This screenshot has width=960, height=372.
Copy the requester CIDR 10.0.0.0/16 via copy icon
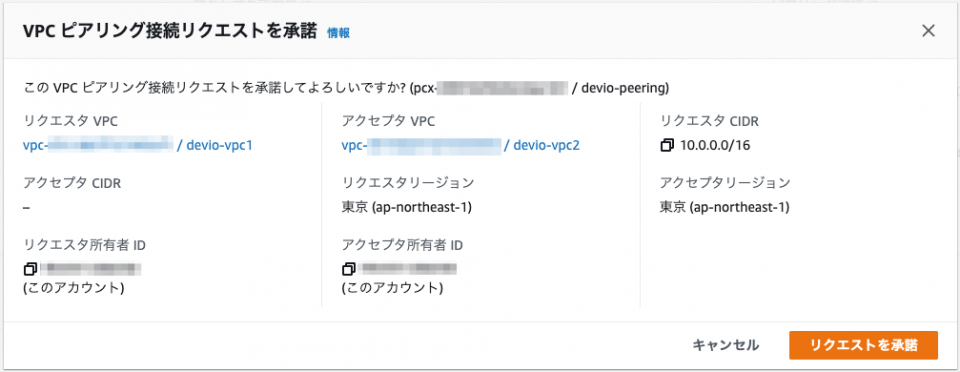(x=667, y=146)
